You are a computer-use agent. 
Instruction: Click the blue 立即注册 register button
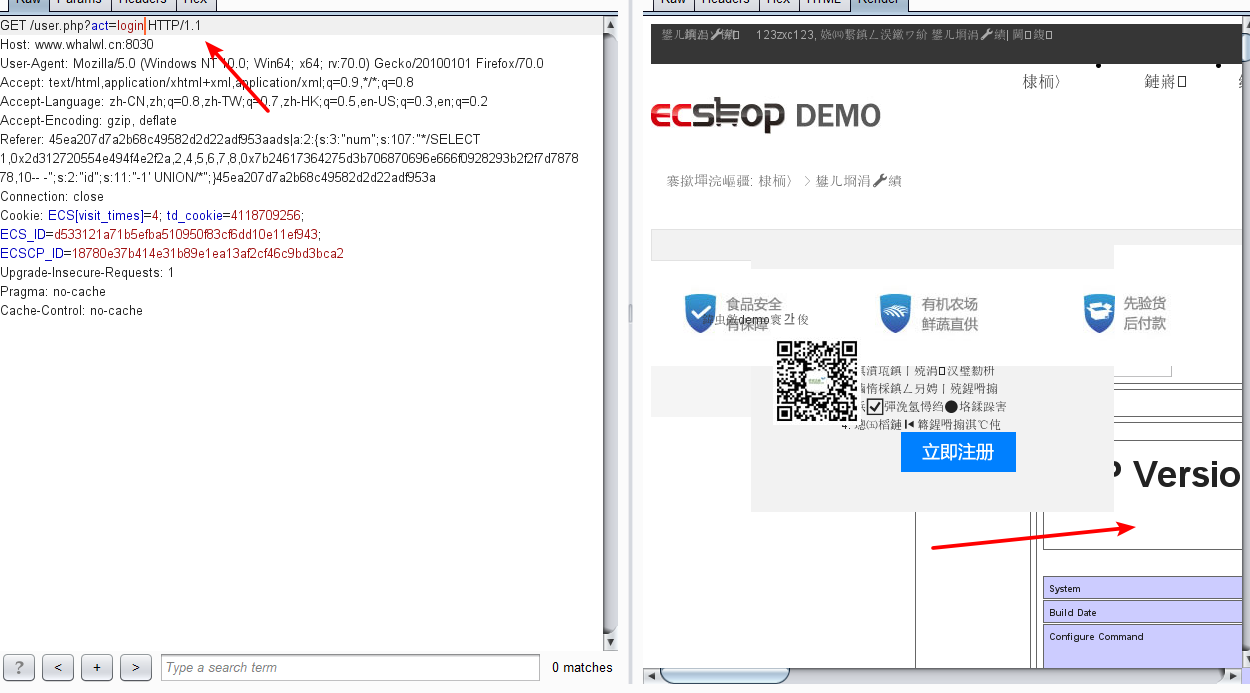pos(958,452)
